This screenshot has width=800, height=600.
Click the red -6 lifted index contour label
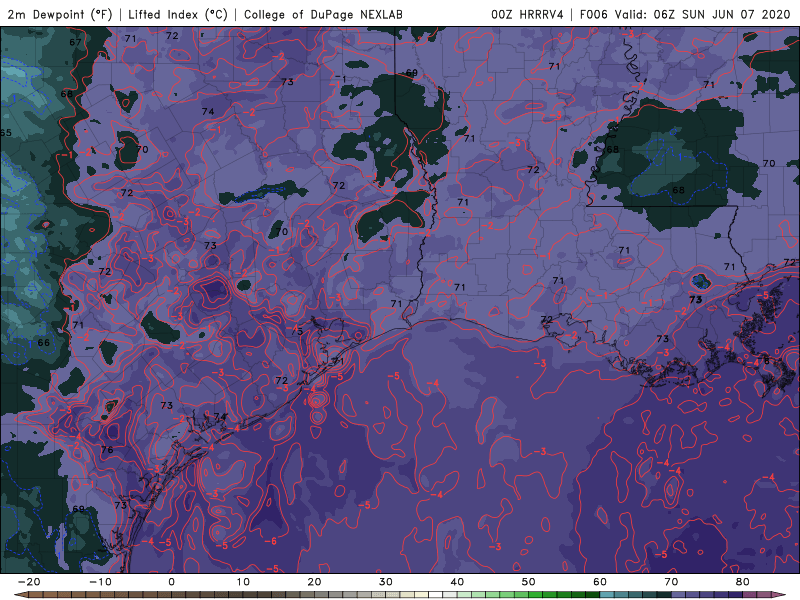(270, 541)
